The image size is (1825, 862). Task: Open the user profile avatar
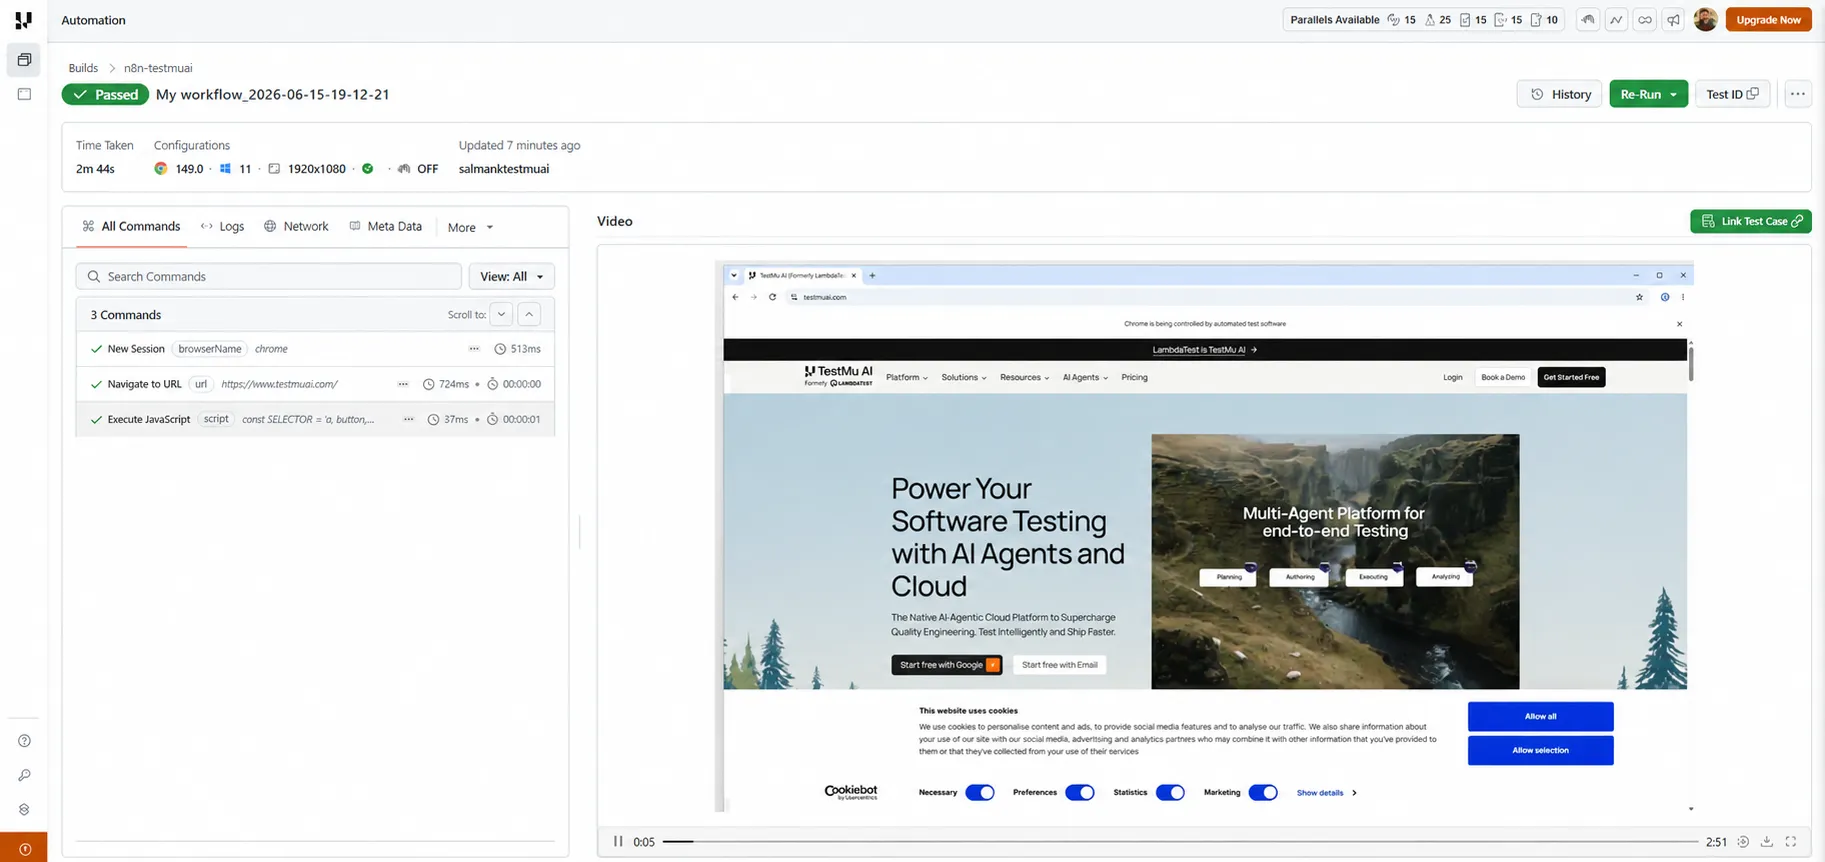click(x=1706, y=20)
